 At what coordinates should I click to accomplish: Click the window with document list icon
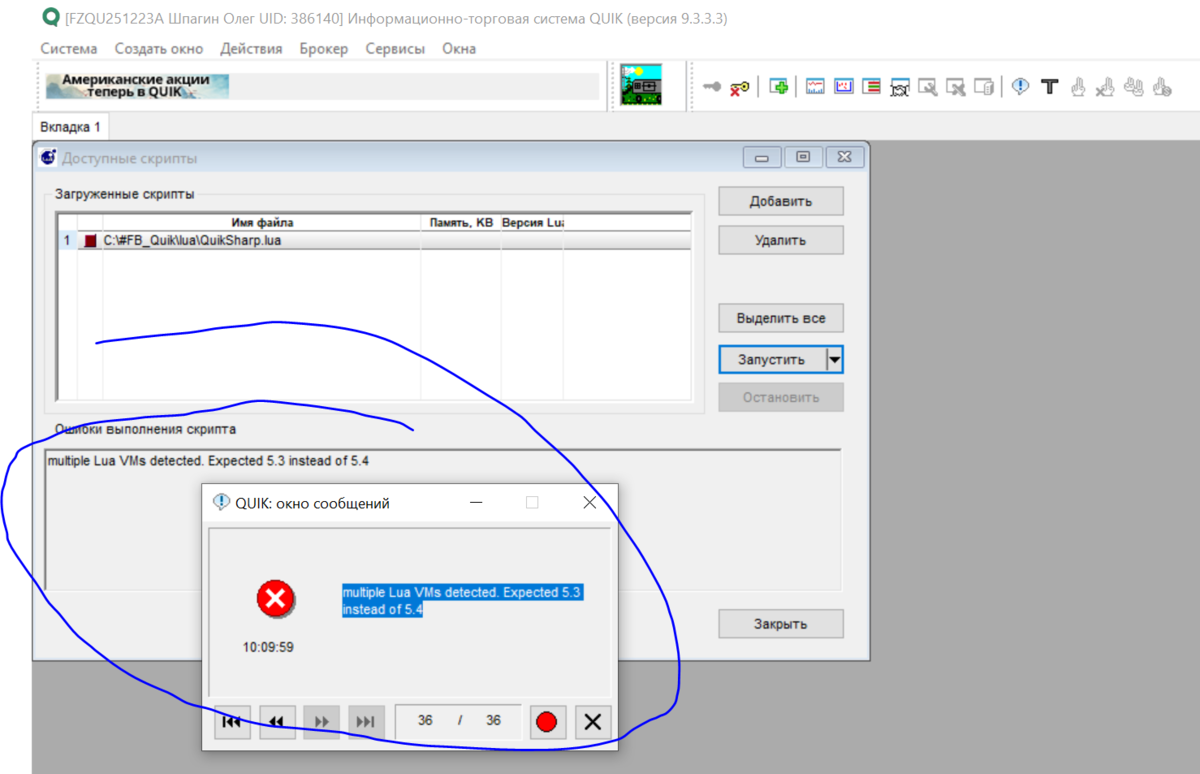pyautogui.click(x=984, y=87)
